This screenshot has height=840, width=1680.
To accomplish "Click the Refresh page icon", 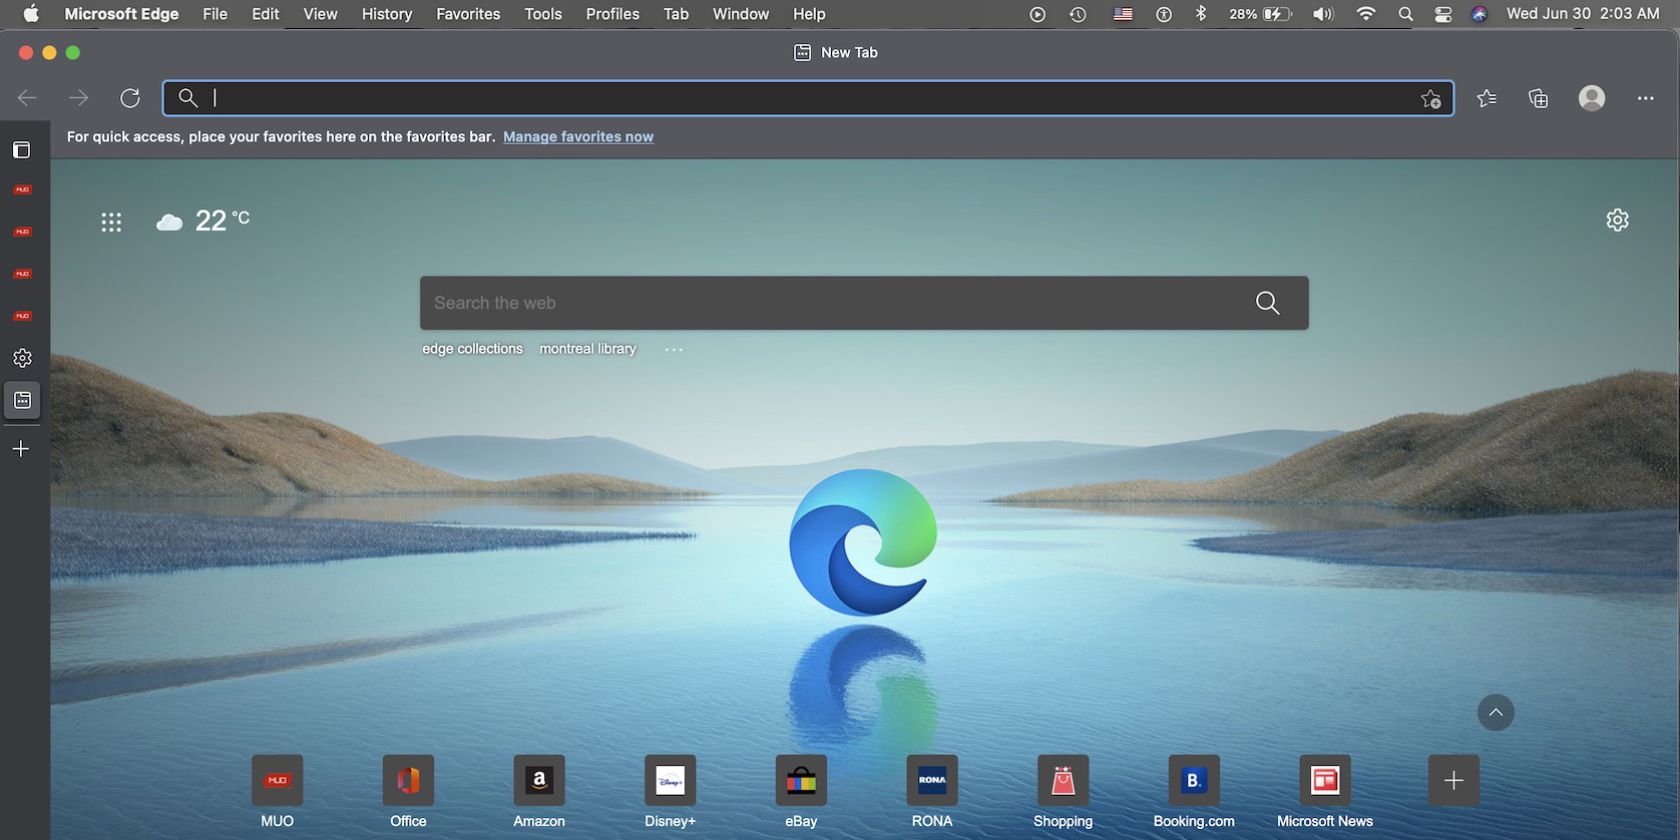I will click(130, 98).
